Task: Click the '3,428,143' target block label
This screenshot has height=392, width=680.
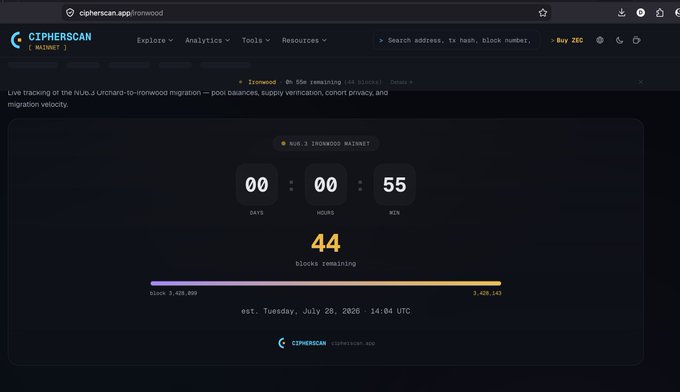Action: (x=487, y=293)
